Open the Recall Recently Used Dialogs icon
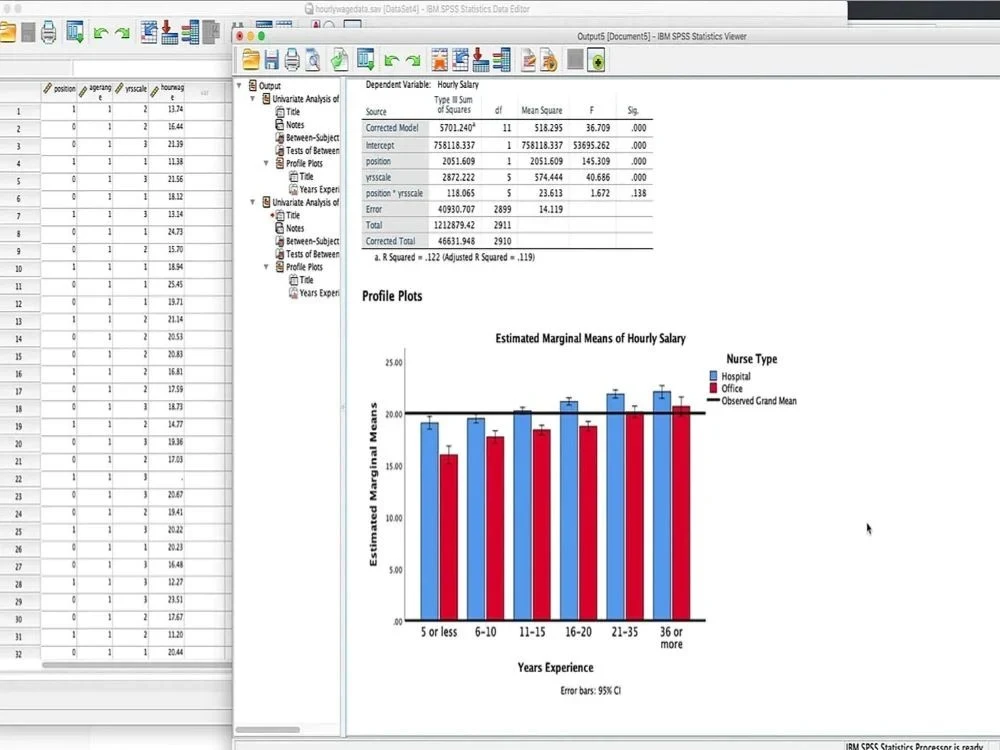Screen dimensions: 1000x750 coord(339,59)
